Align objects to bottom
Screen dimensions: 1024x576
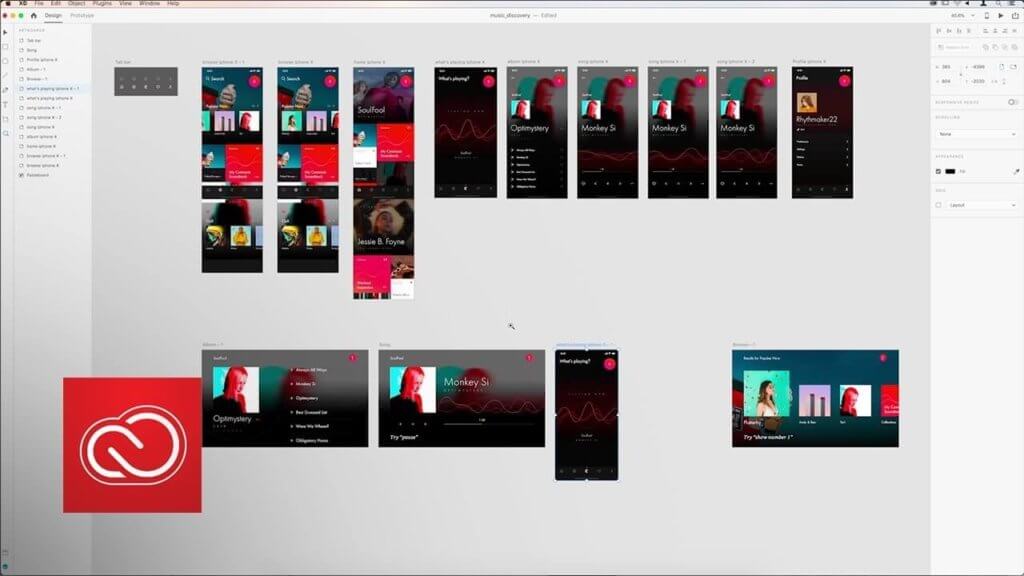tap(959, 30)
